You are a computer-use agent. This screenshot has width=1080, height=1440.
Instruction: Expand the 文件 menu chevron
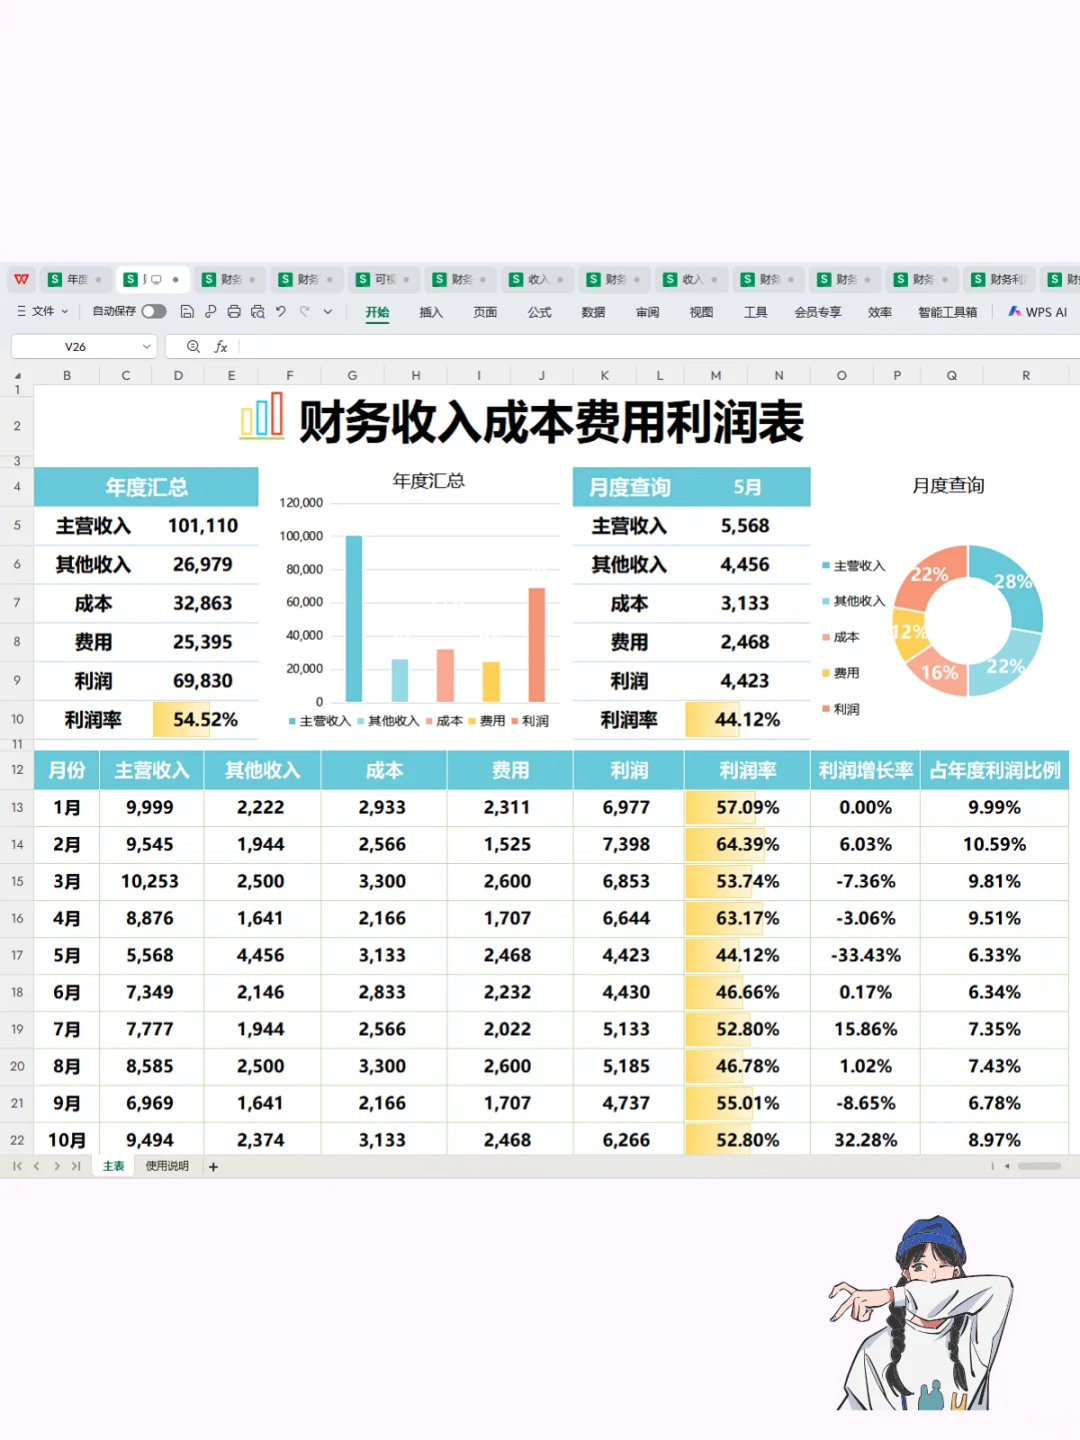(x=65, y=311)
